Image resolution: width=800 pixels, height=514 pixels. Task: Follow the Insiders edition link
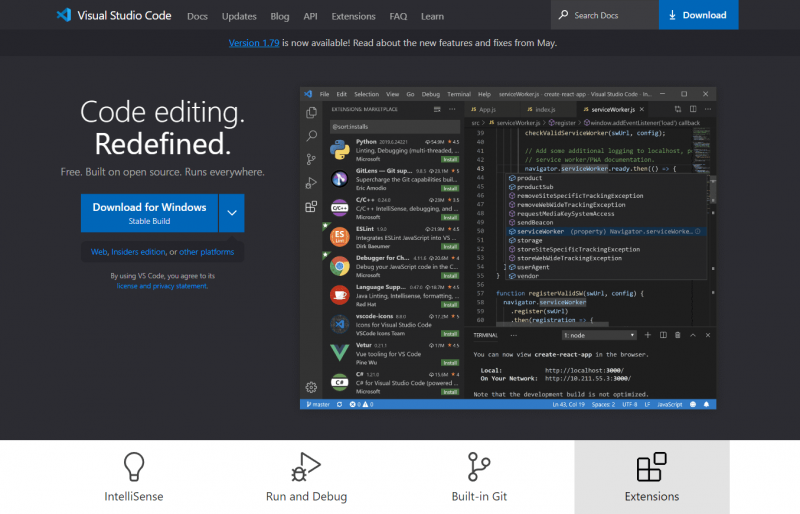pos(138,252)
